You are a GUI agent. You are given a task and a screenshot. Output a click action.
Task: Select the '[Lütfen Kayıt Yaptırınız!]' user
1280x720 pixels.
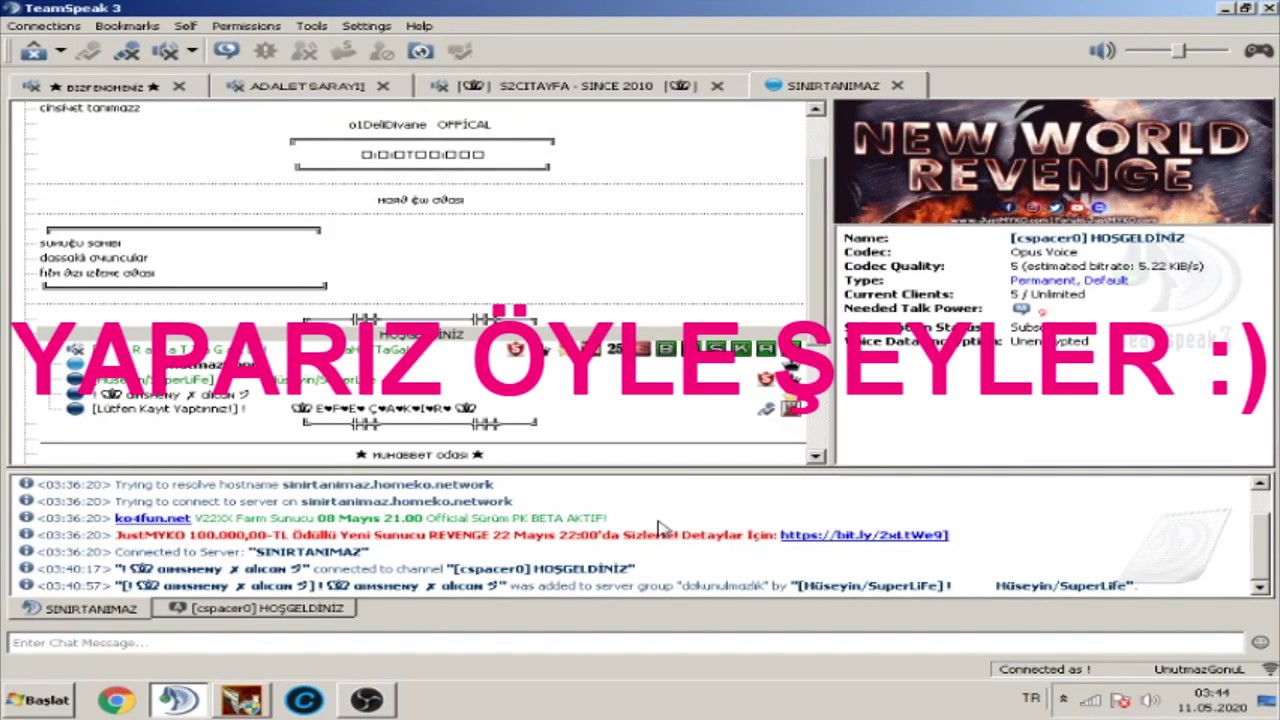168,409
